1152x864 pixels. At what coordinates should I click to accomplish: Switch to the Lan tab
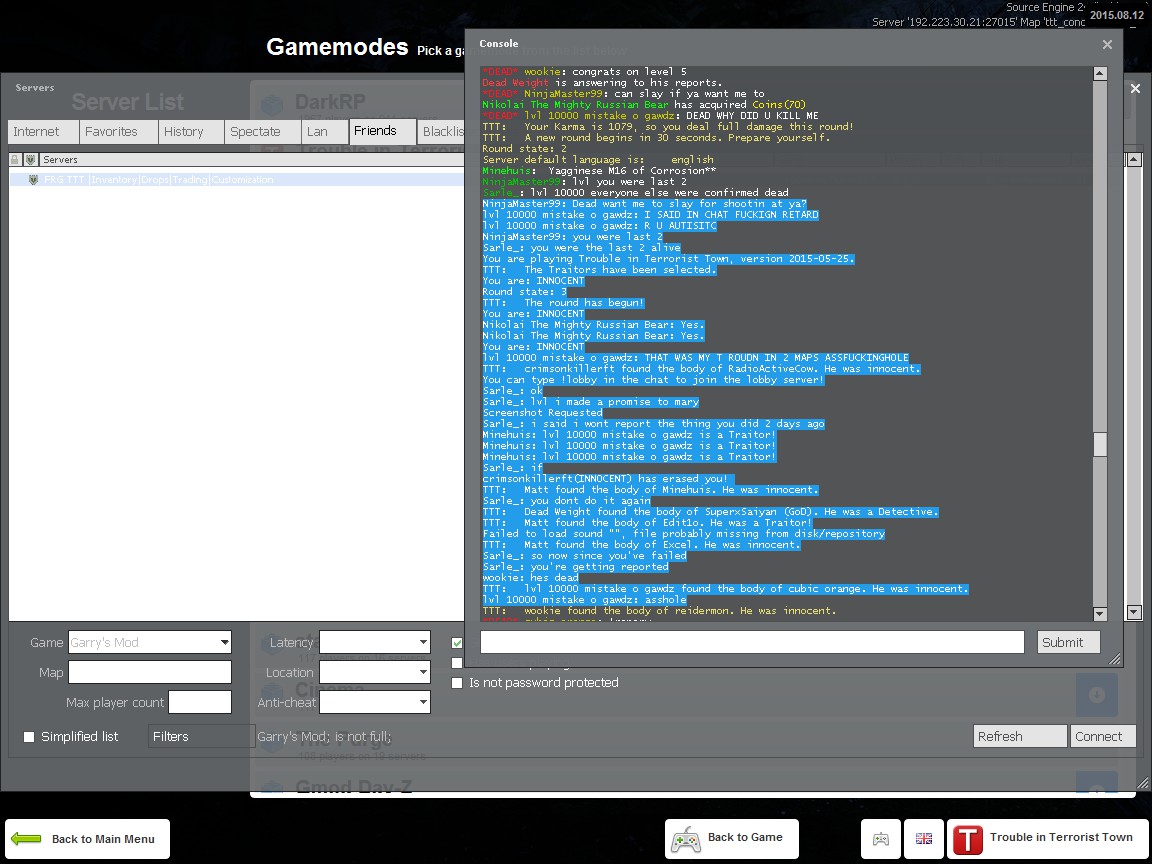[x=324, y=132]
